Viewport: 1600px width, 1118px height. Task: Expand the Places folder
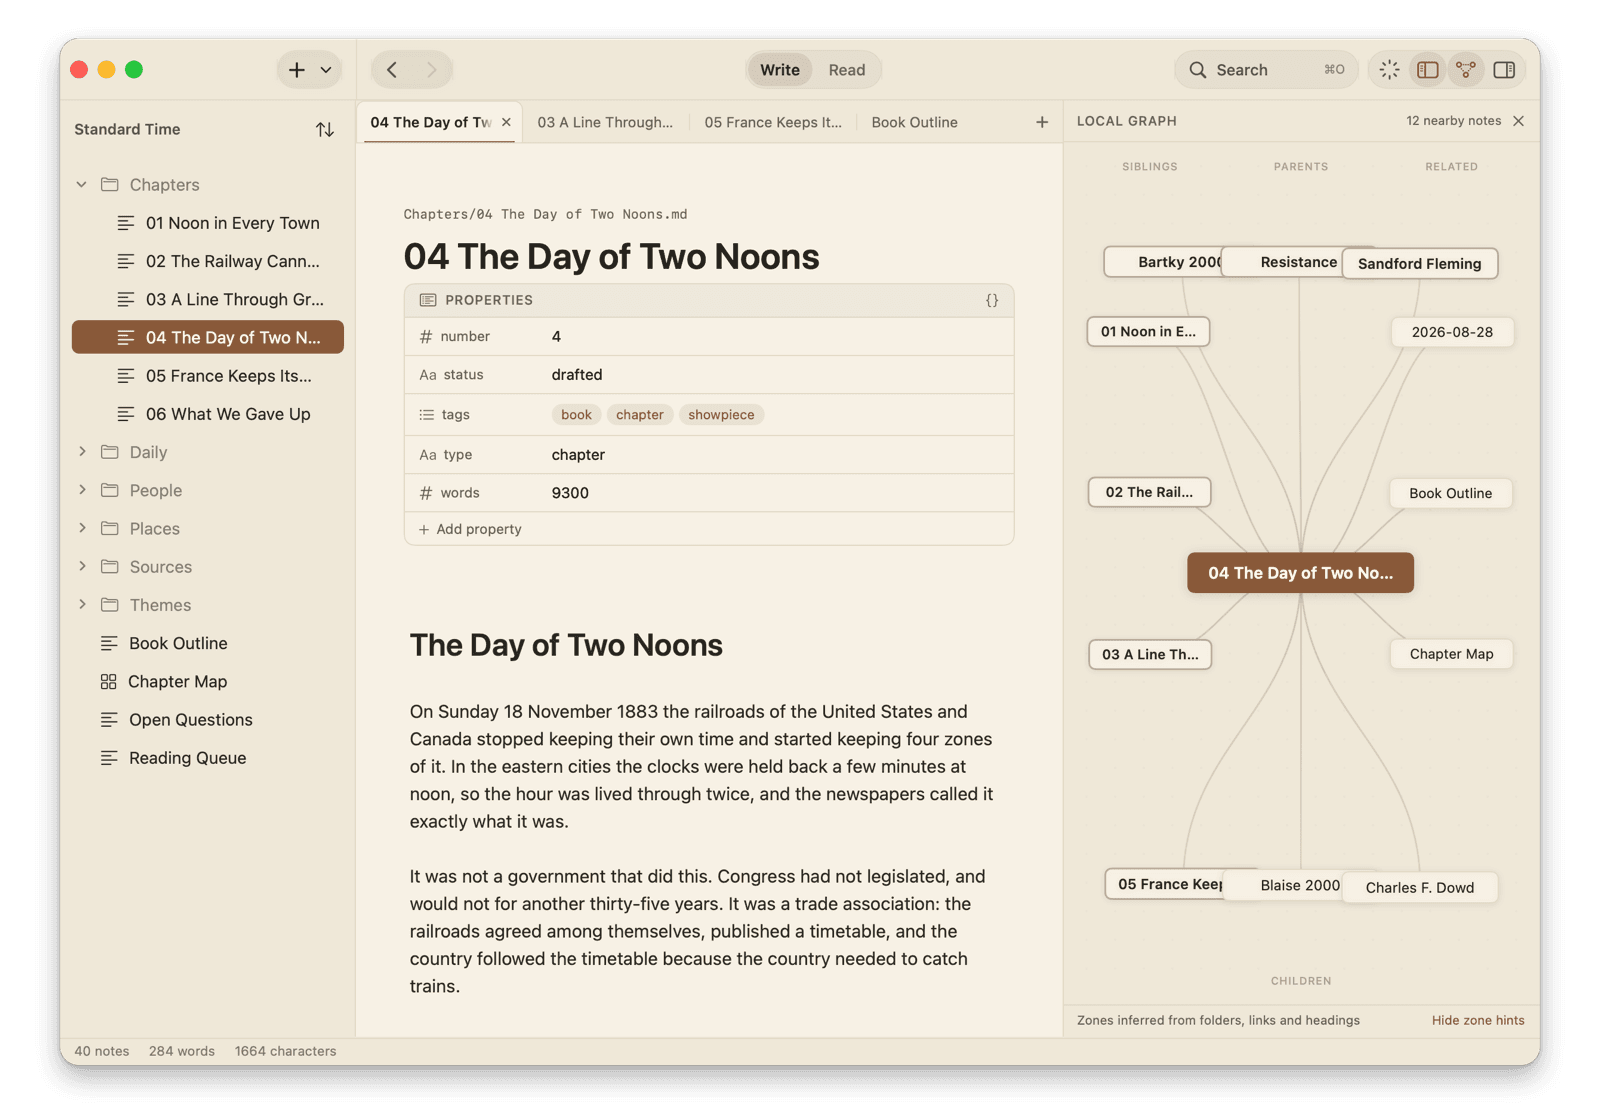(x=82, y=528)
